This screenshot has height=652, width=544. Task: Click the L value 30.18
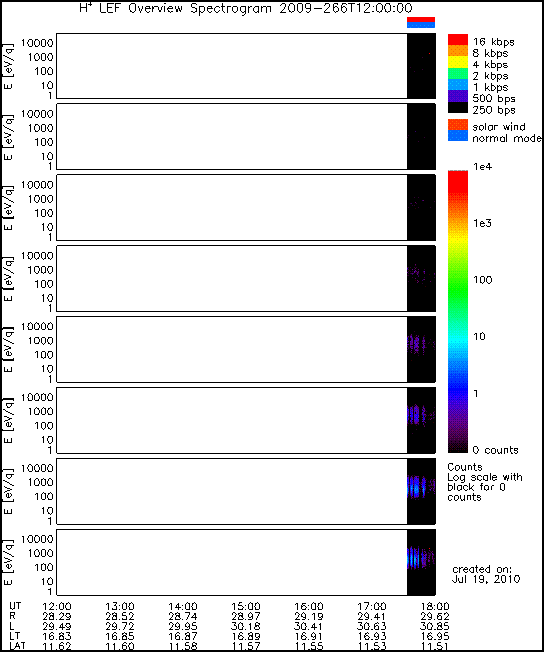(x=246, y=626)
